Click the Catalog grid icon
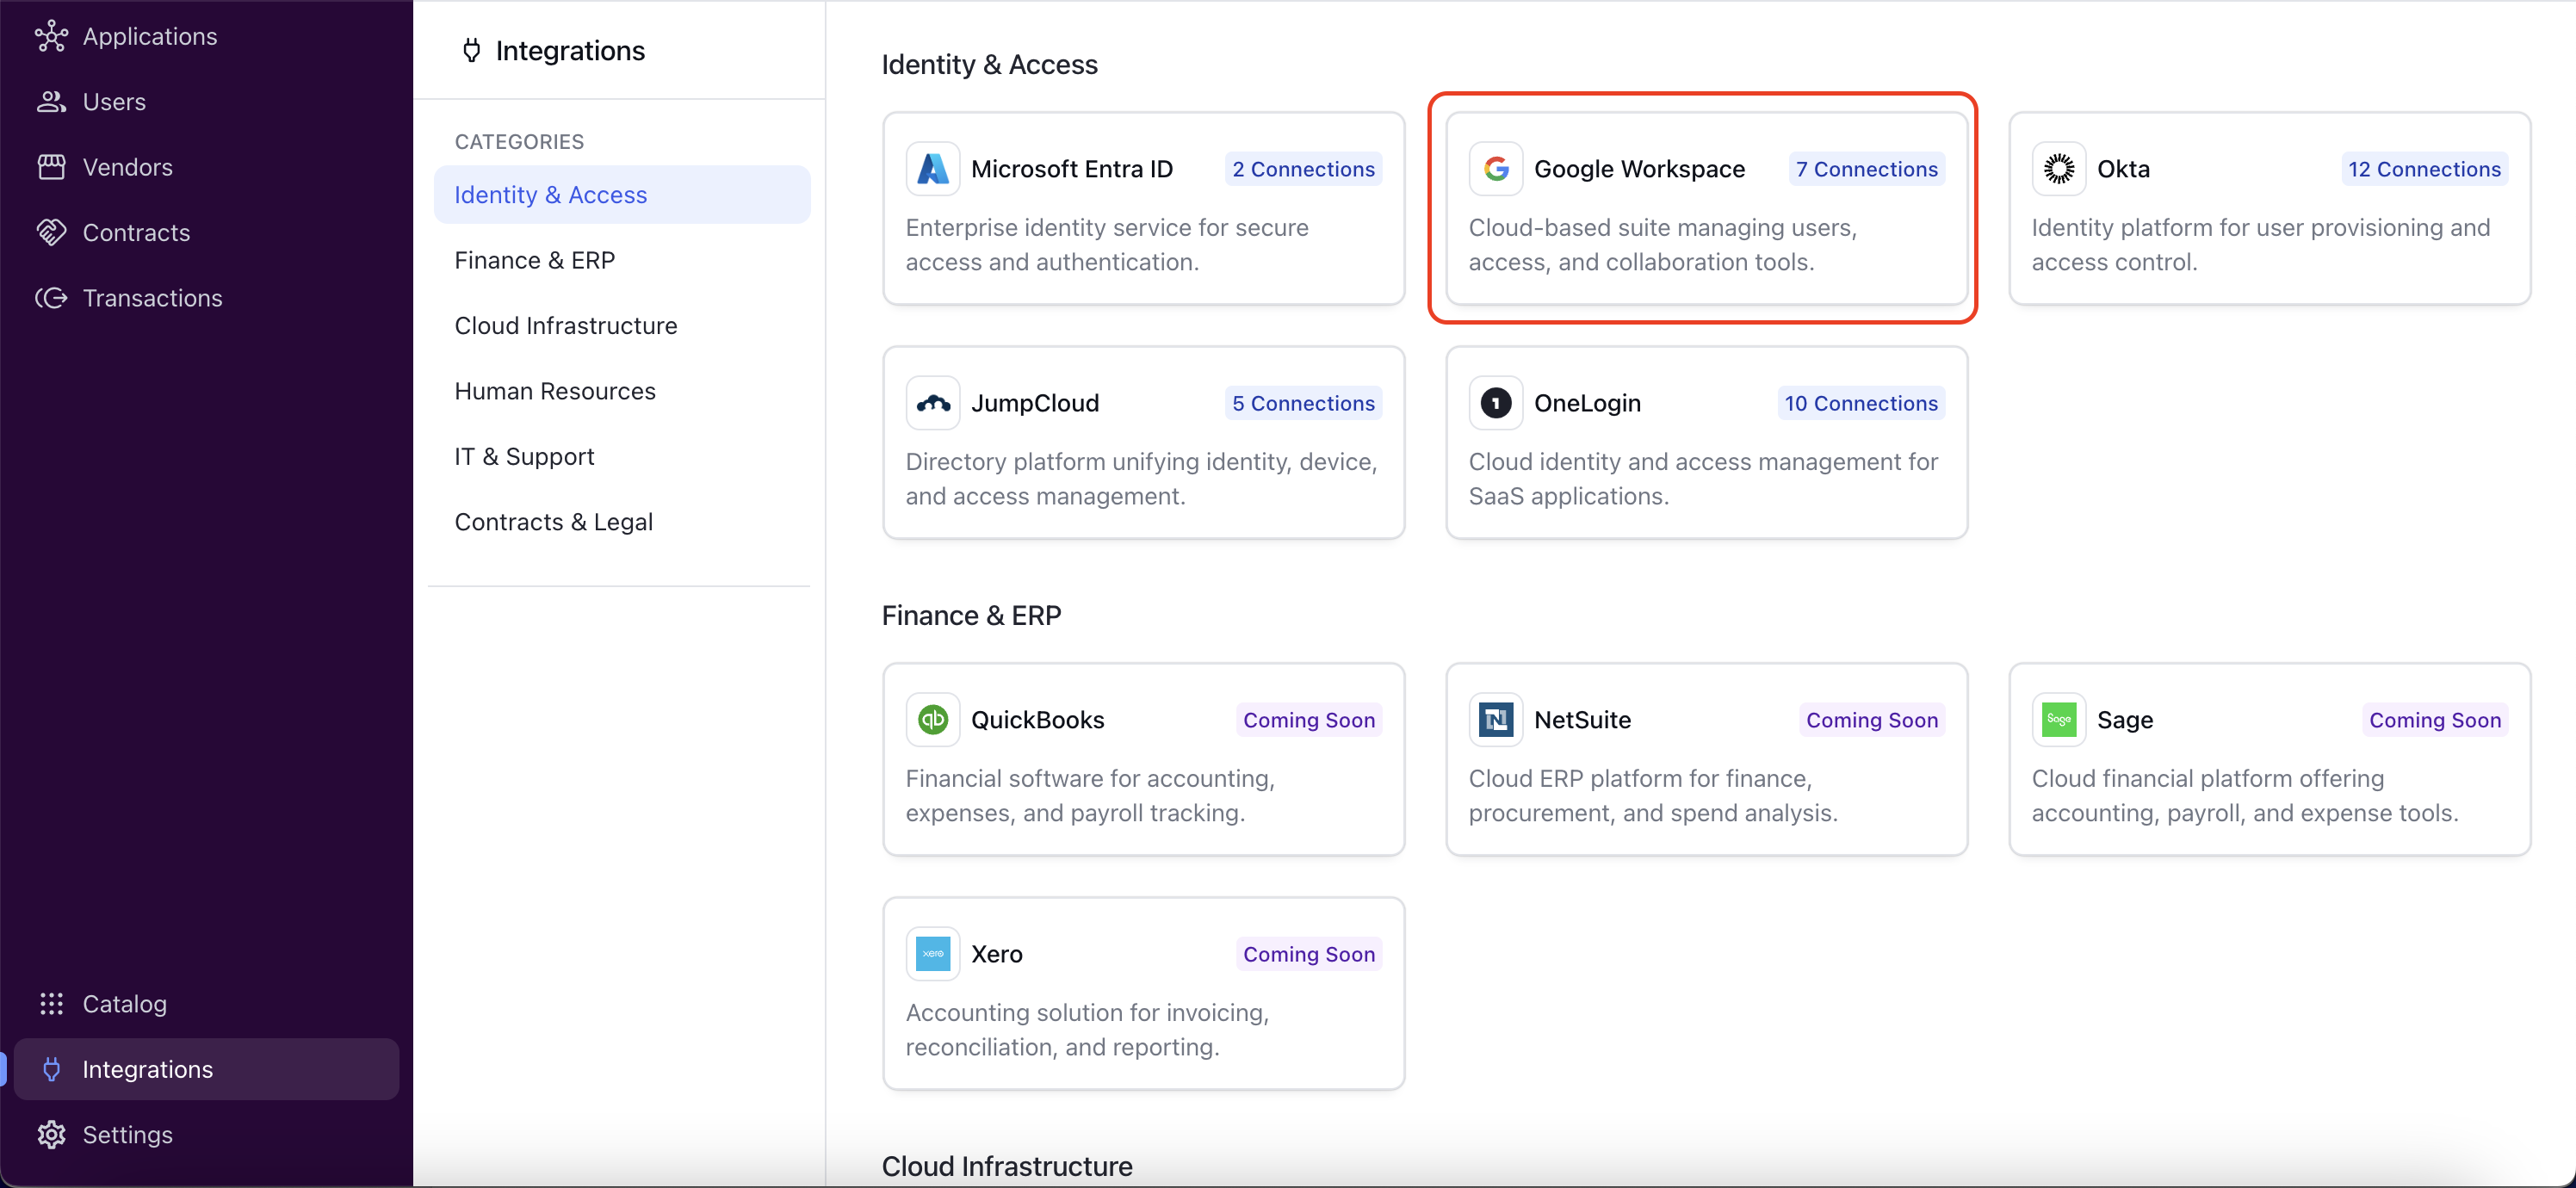 point(51,1003)
